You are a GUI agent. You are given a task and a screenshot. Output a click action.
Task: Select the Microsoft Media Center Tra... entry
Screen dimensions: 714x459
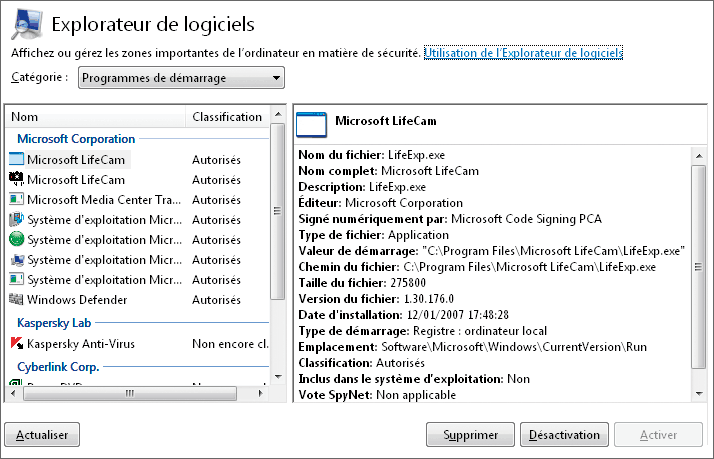point(104,199)
